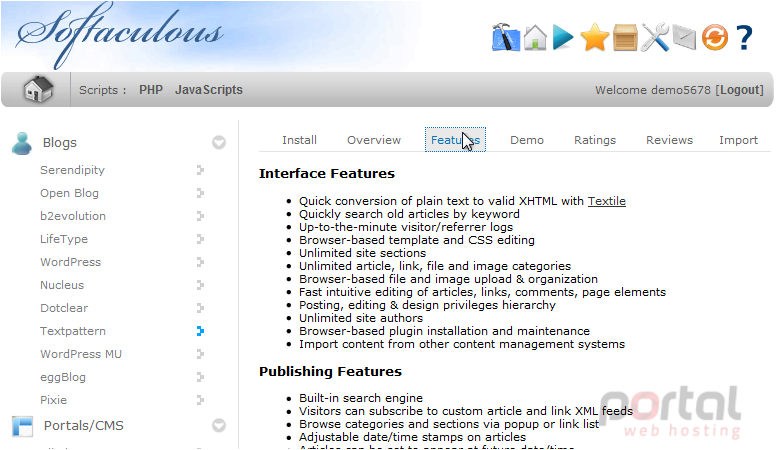The height and width of the screenshot is (450, 776).
Task: Click the Blogs category heading
Action: pyautogui.click(x=59, y=143)
